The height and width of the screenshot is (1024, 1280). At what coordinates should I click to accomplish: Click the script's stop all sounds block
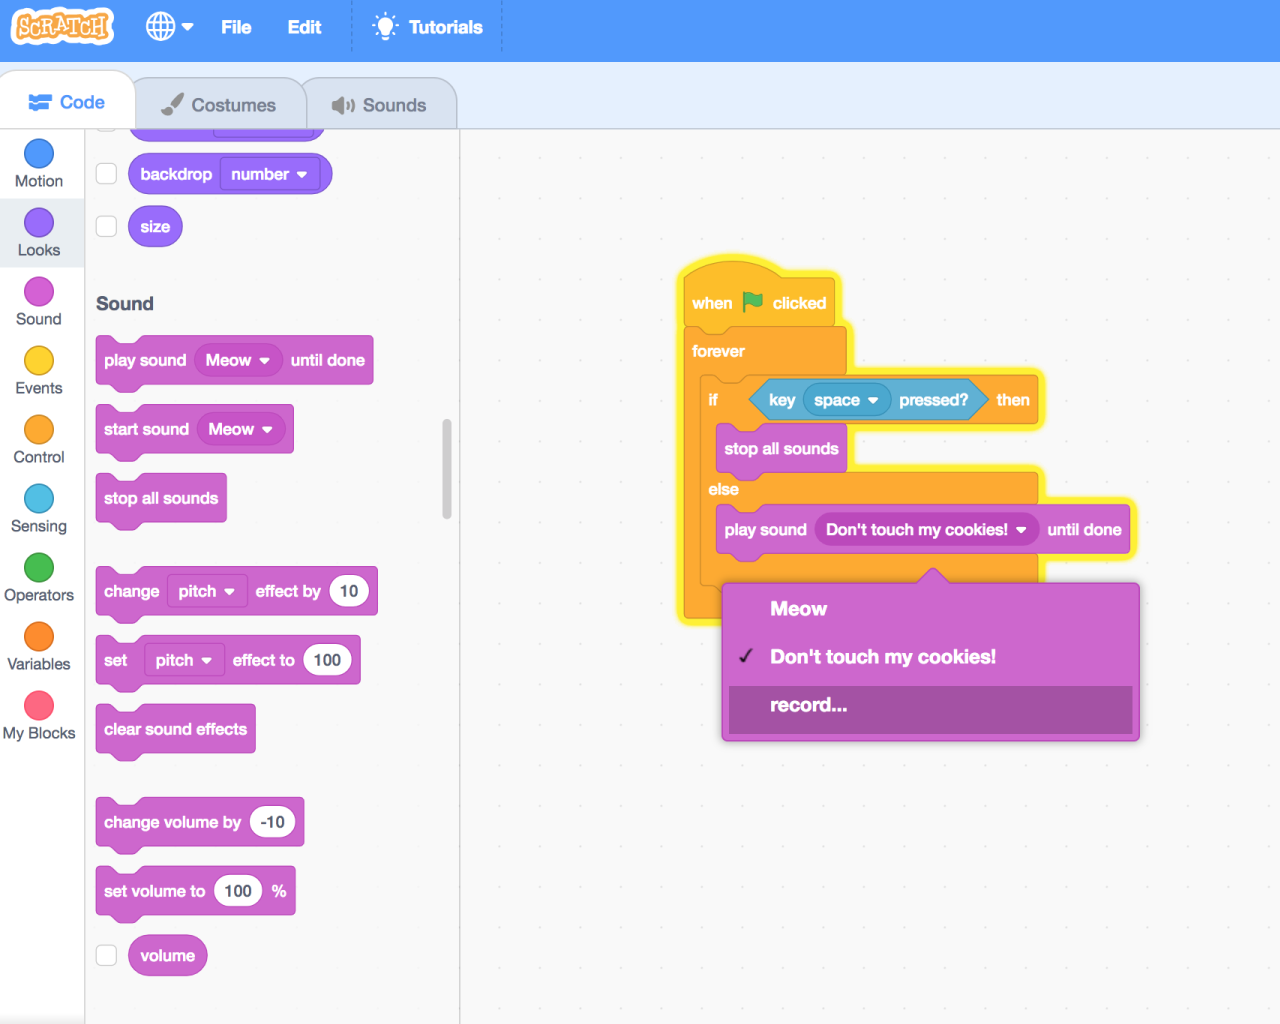coord(781,449)
